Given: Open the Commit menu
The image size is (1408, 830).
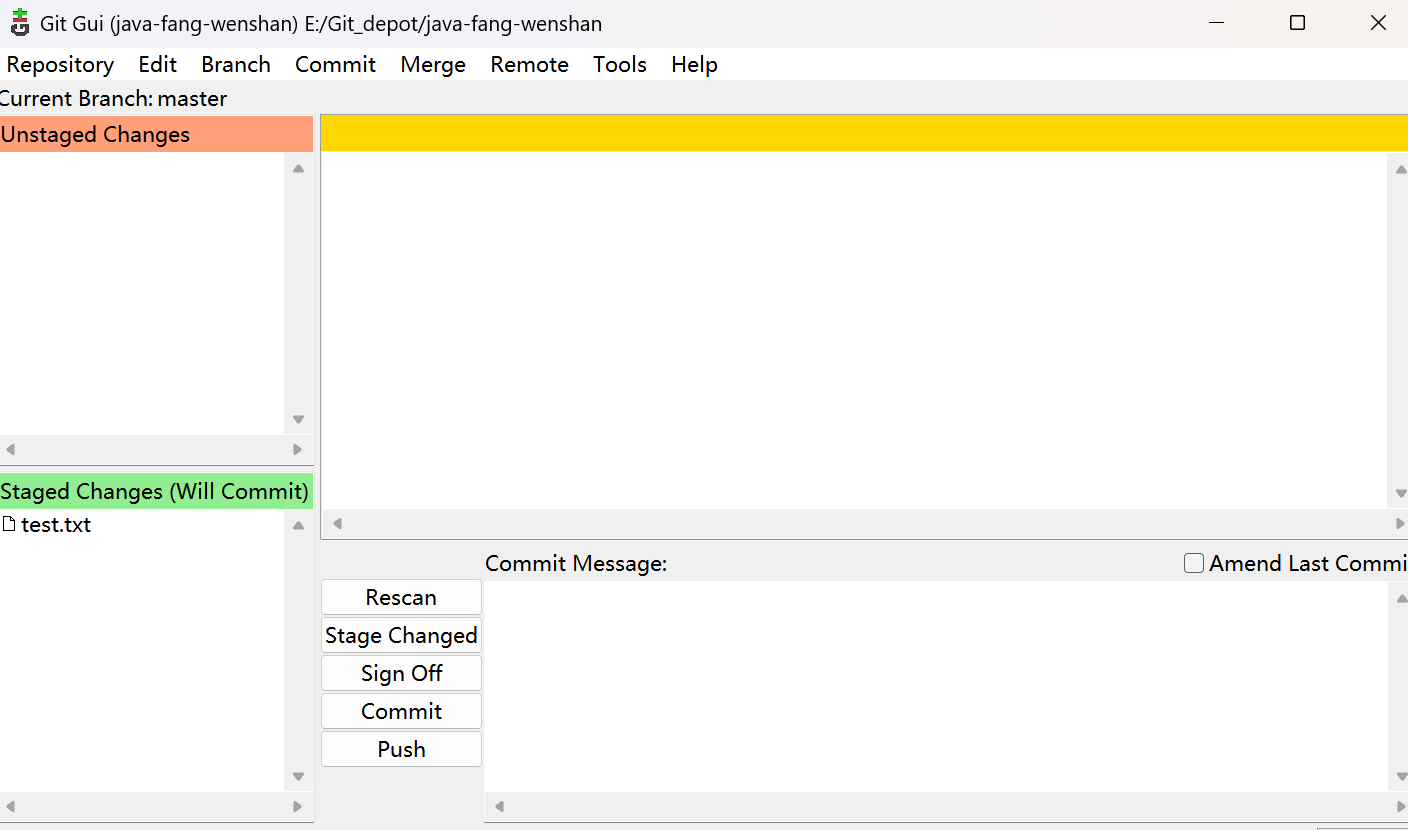Looking at the screenshot, I should pos(335,64).
